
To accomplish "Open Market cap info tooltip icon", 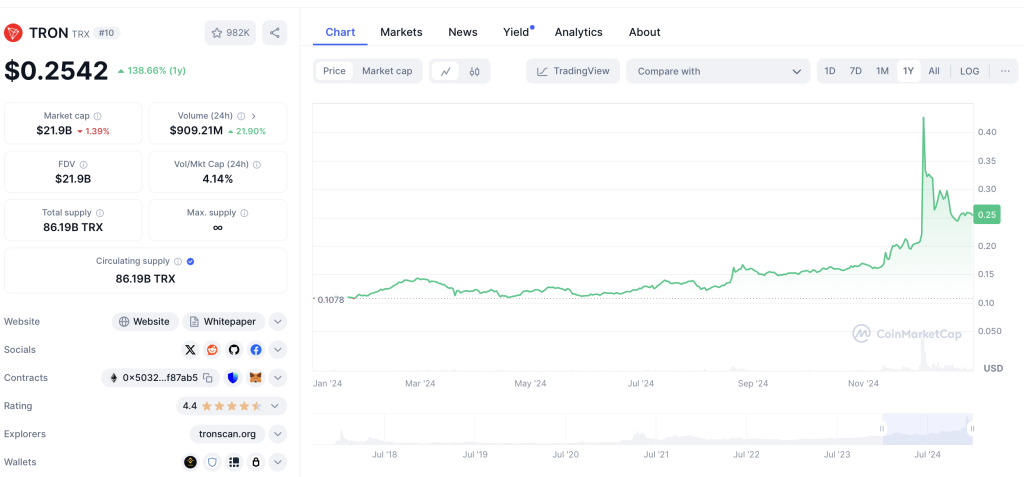I will (98, 116).
